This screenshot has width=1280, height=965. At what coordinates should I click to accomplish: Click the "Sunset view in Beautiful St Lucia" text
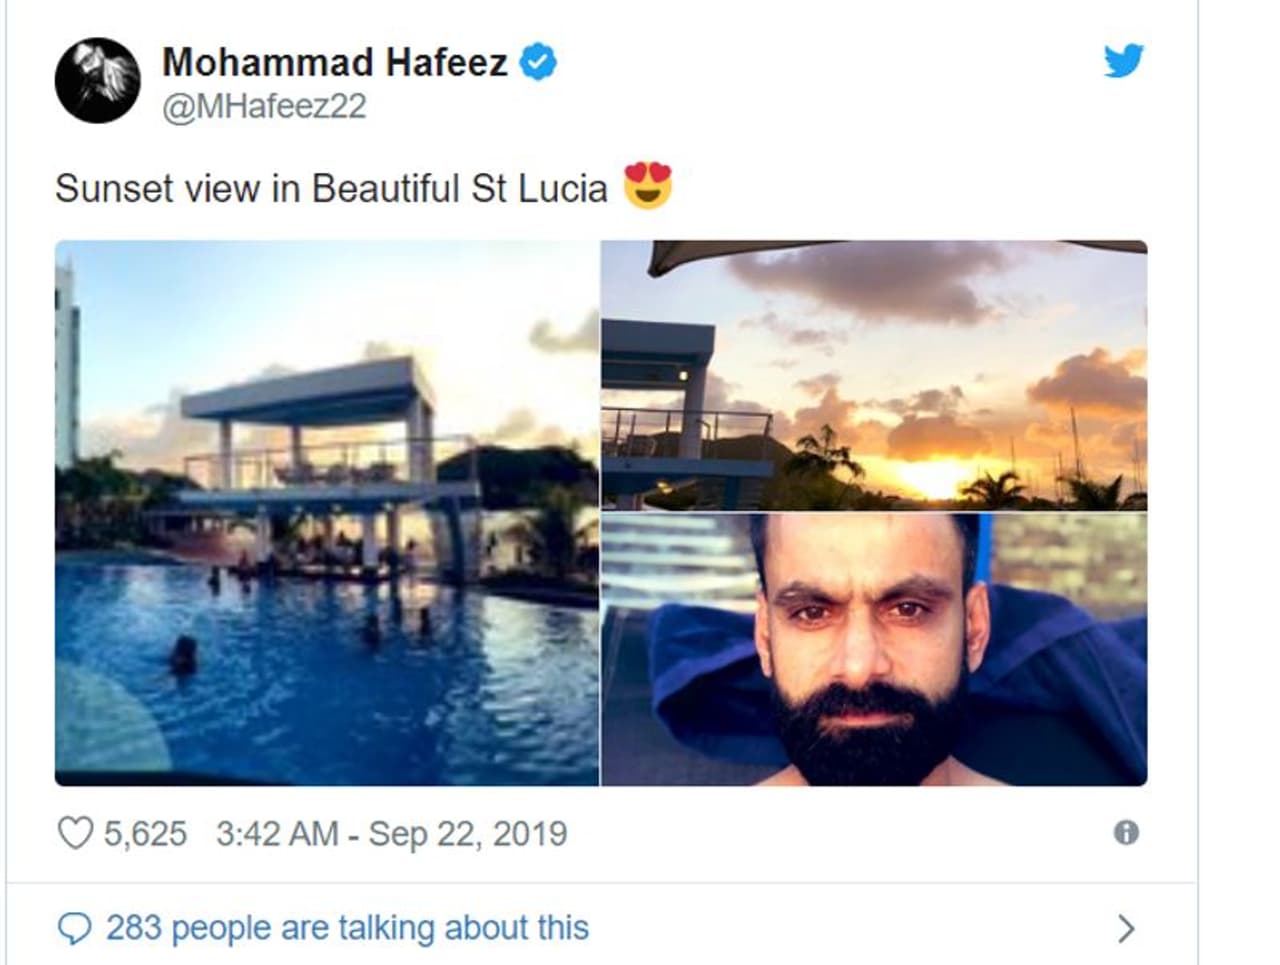pyautogui.click(x=331, y=188)
